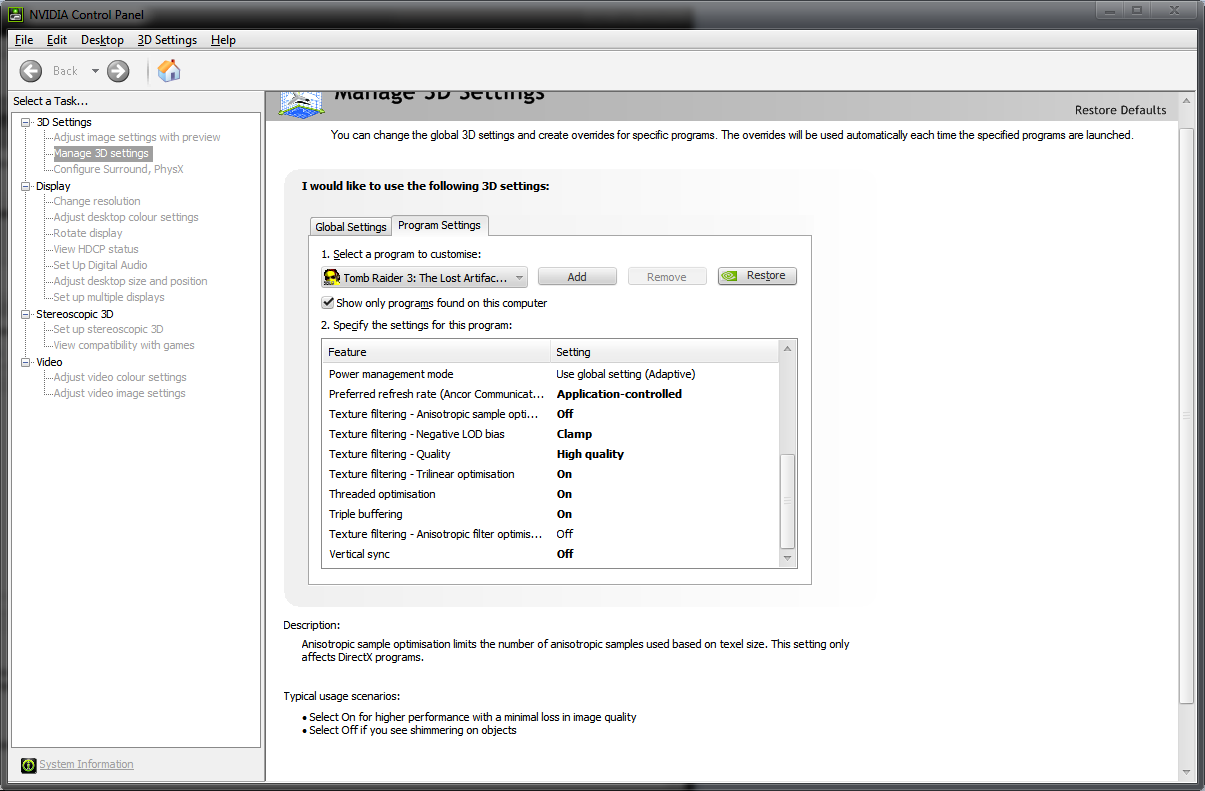Switch to the Global Settings tab
Screen dimensions: 1205x791
click(x=350, y=227)
